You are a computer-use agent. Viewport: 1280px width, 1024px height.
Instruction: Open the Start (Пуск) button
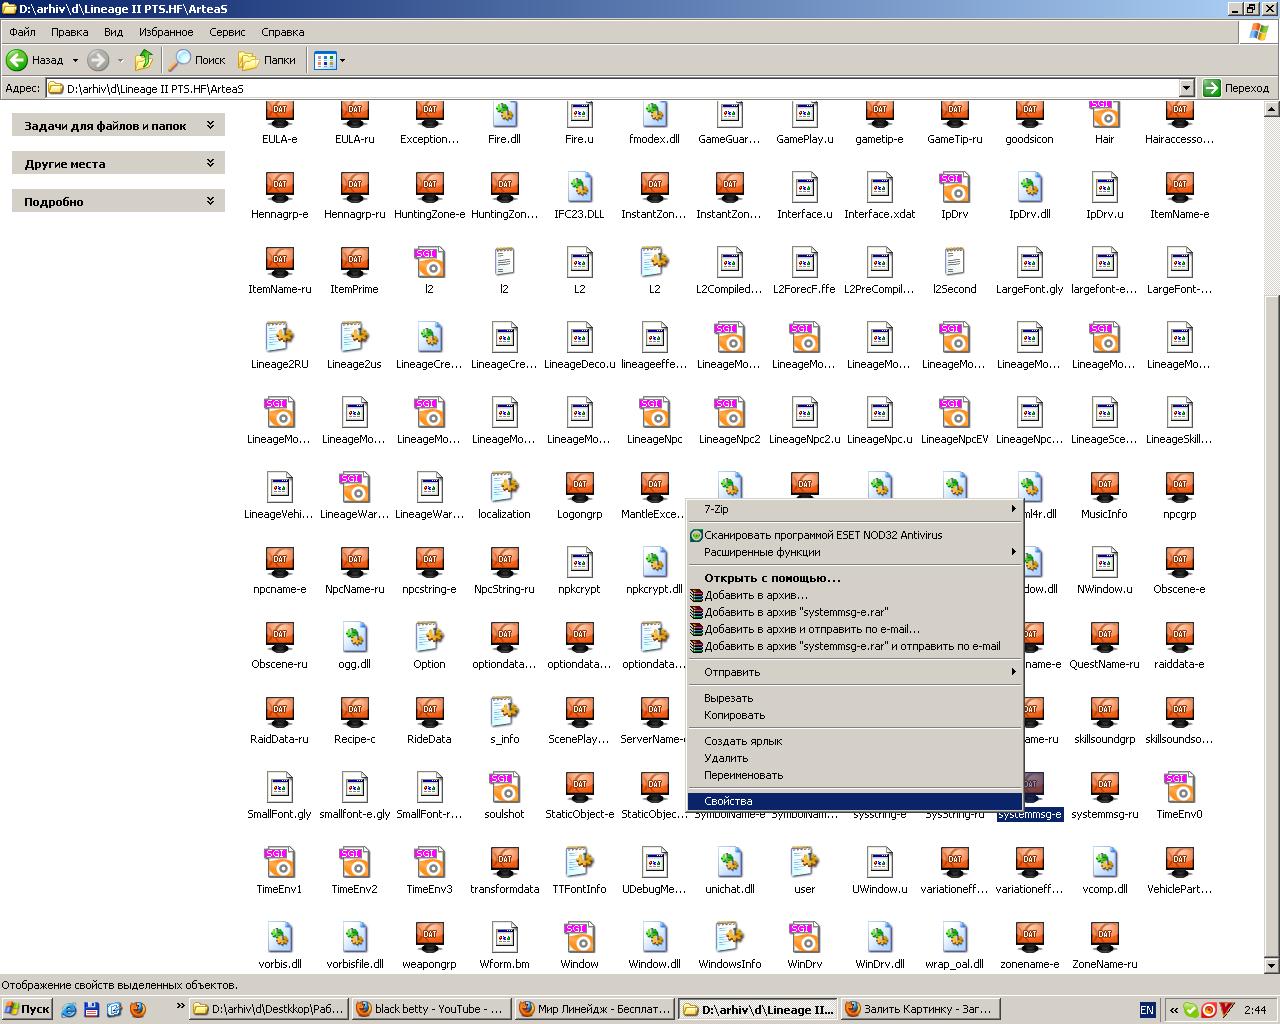click(x=27, y=1009)
